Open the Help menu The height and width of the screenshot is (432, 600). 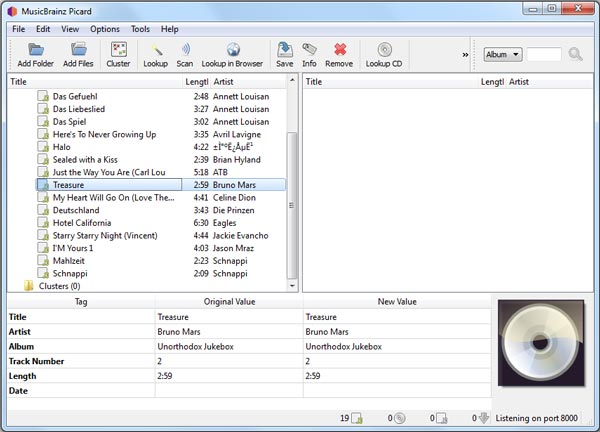coord(170,29)
